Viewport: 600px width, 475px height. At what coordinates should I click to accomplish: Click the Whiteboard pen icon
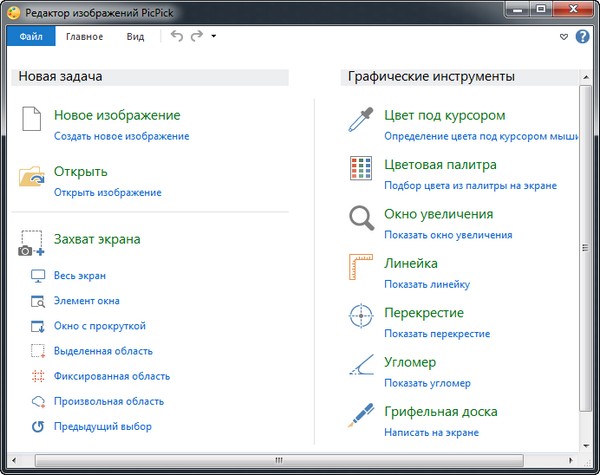(x=360, y=416)
